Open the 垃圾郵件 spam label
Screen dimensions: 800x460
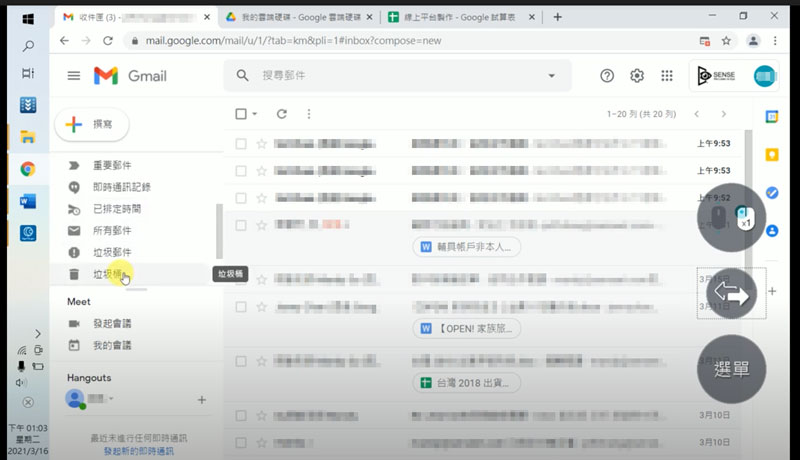(x=112, y=252)
